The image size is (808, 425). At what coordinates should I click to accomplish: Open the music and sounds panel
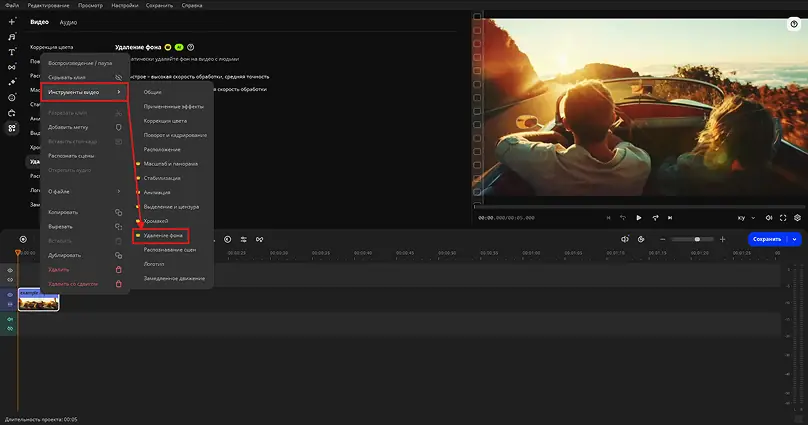click(11, 37)
